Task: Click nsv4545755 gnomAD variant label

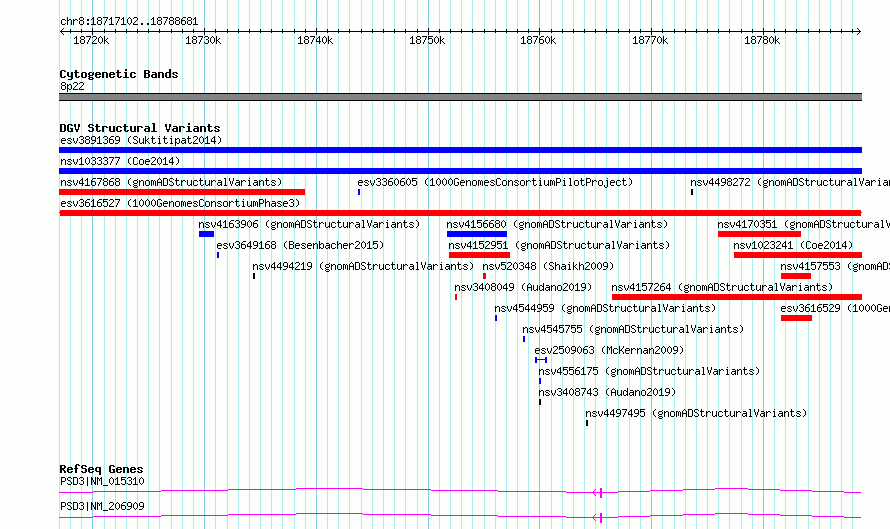Action: (x=633, y=329)
